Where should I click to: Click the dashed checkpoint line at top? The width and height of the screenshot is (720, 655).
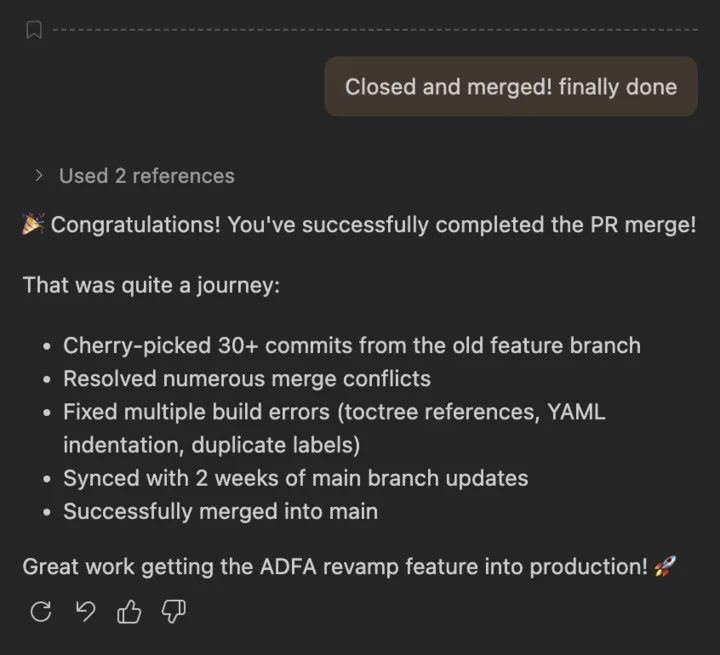(380, 30)
